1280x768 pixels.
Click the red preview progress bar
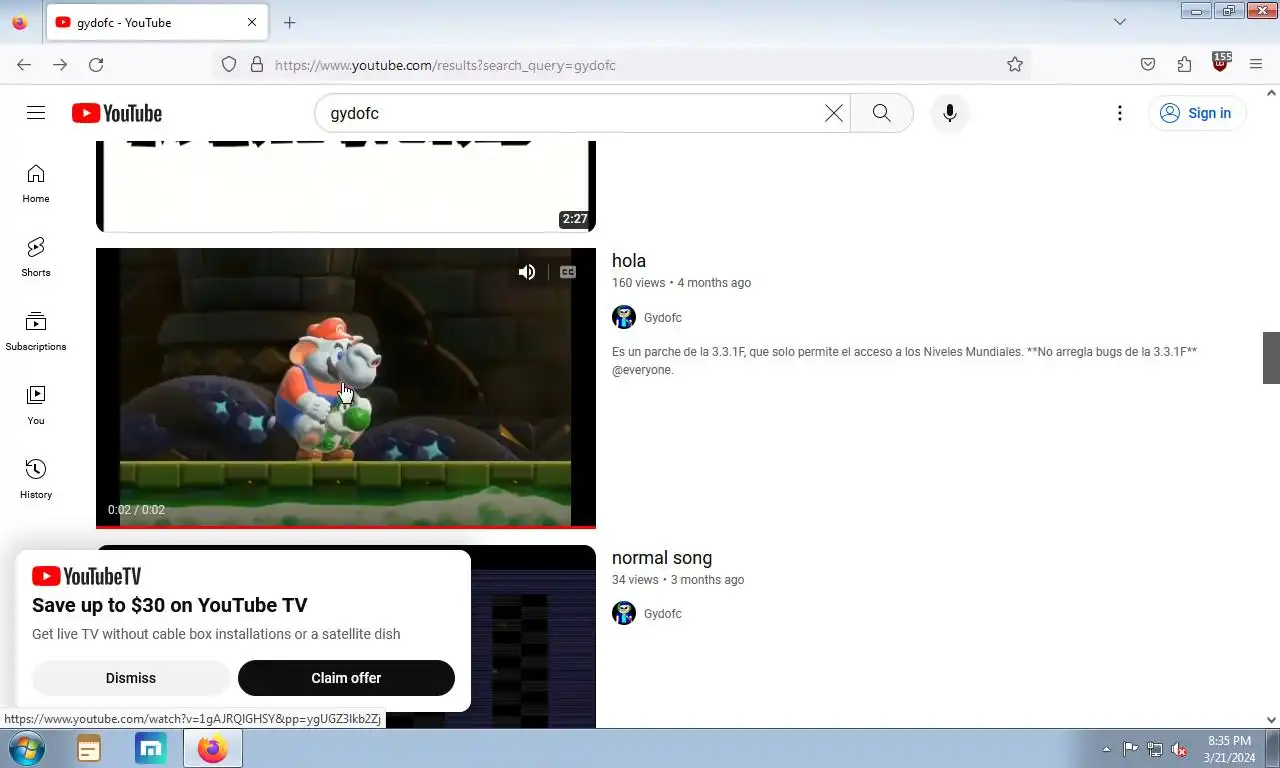coord(346,526)
